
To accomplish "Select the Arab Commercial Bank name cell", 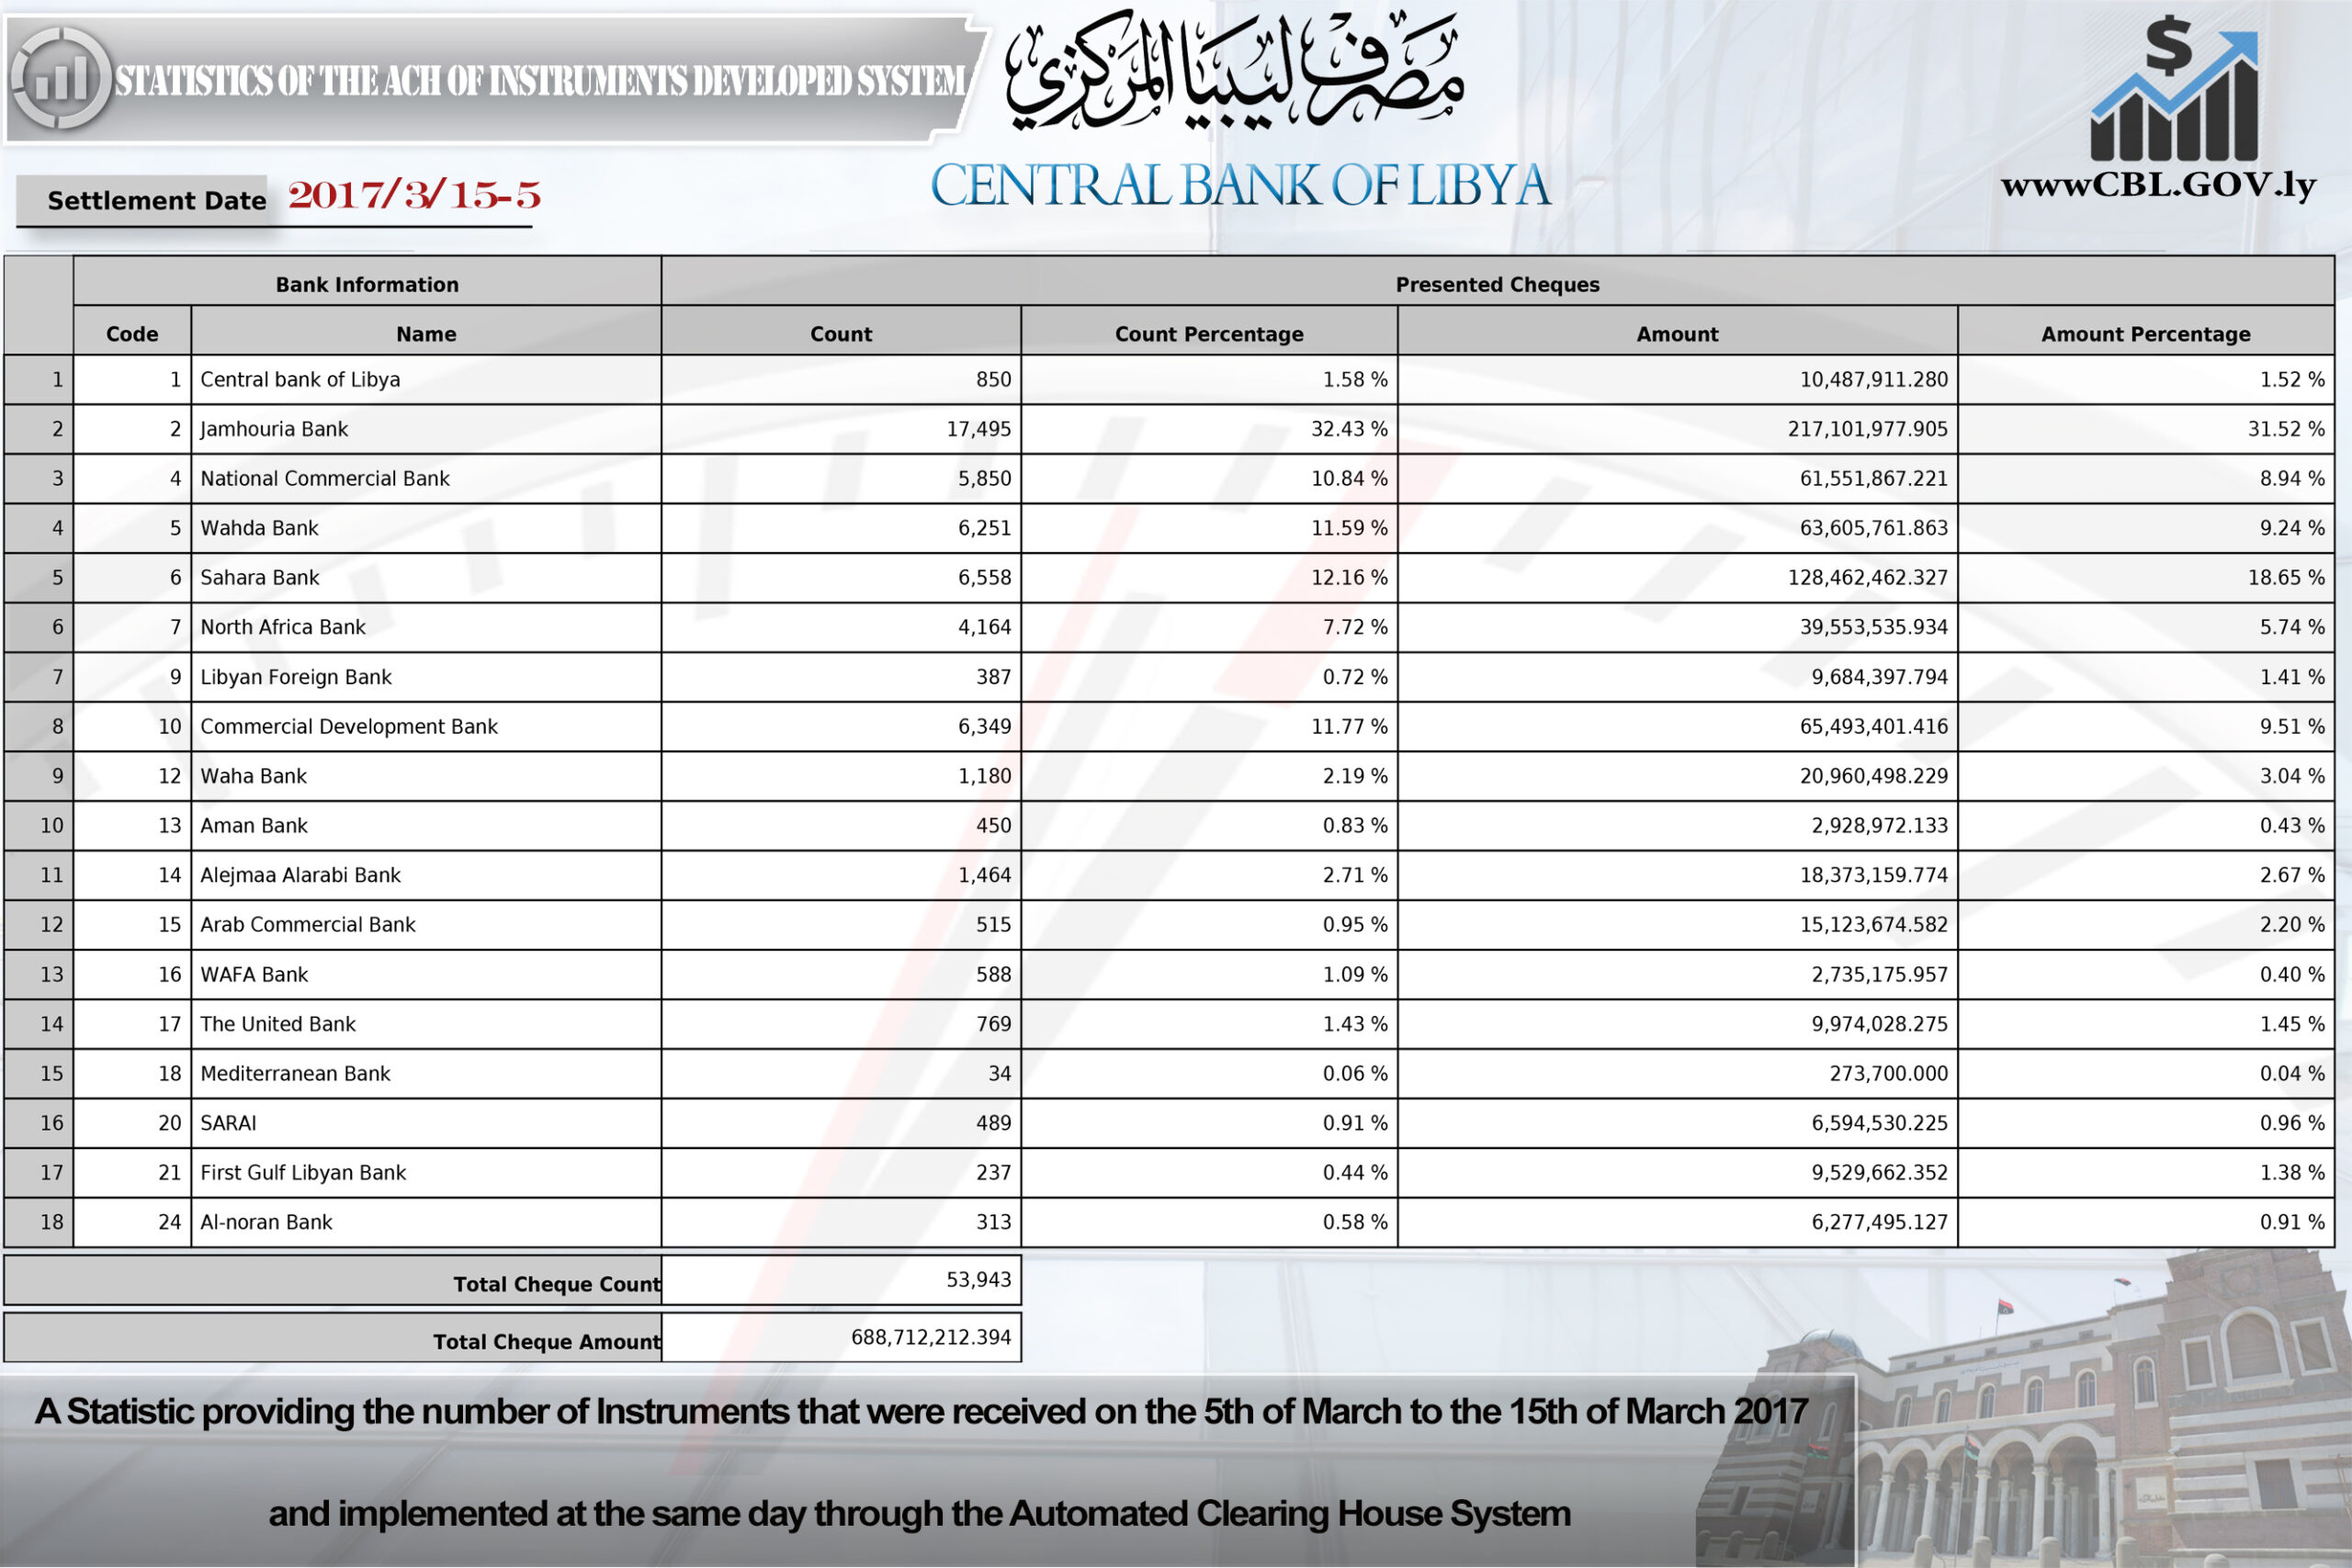I will point(426,925).
